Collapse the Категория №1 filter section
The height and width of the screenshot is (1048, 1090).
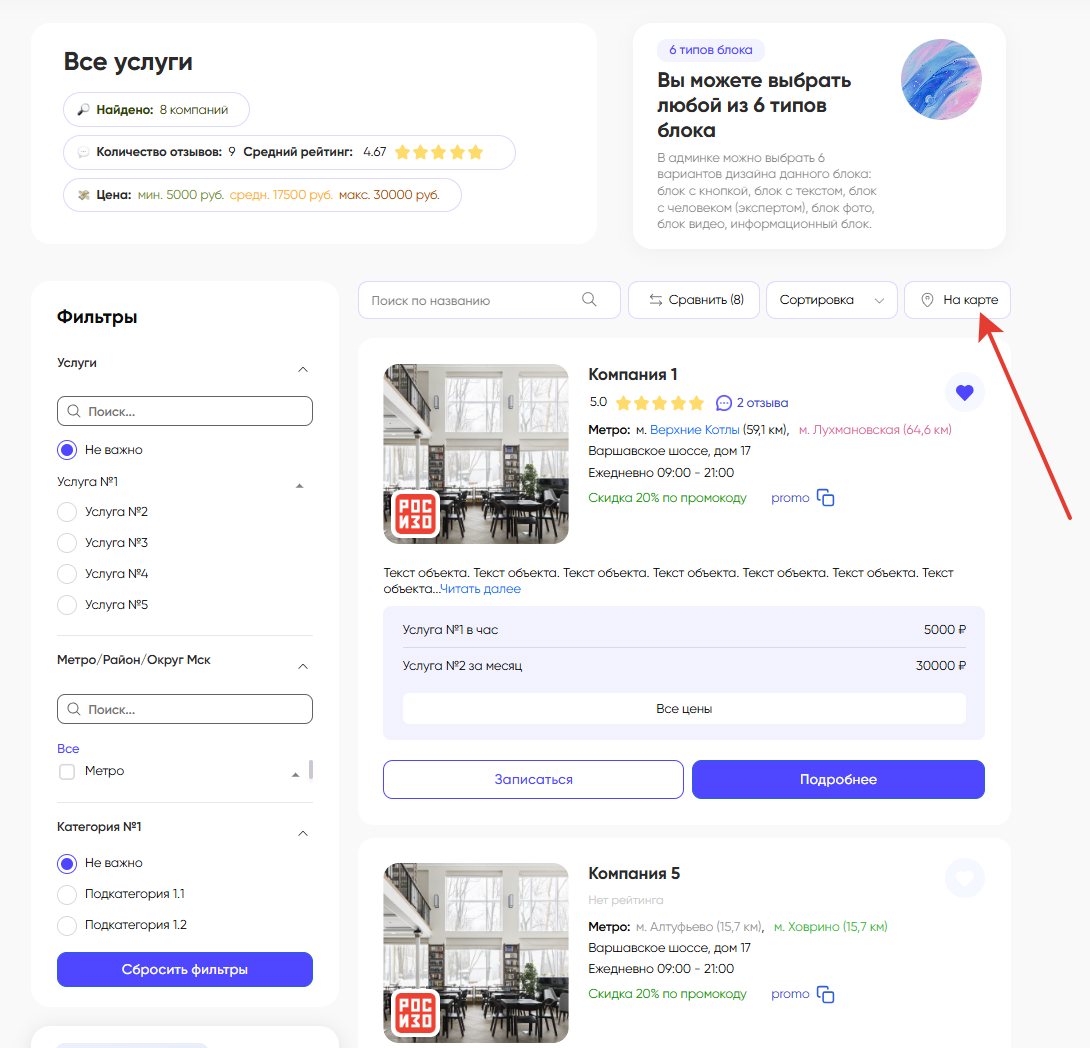coord(303,833)
